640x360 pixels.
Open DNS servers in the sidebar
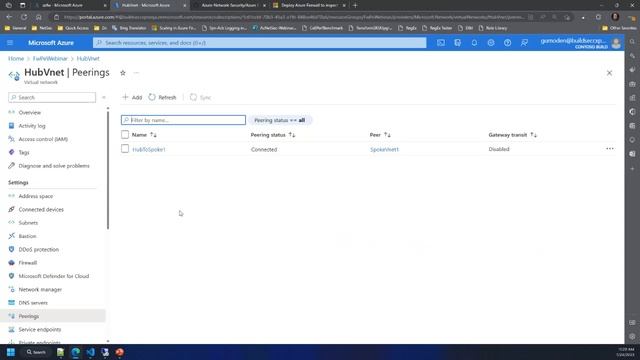33,303
